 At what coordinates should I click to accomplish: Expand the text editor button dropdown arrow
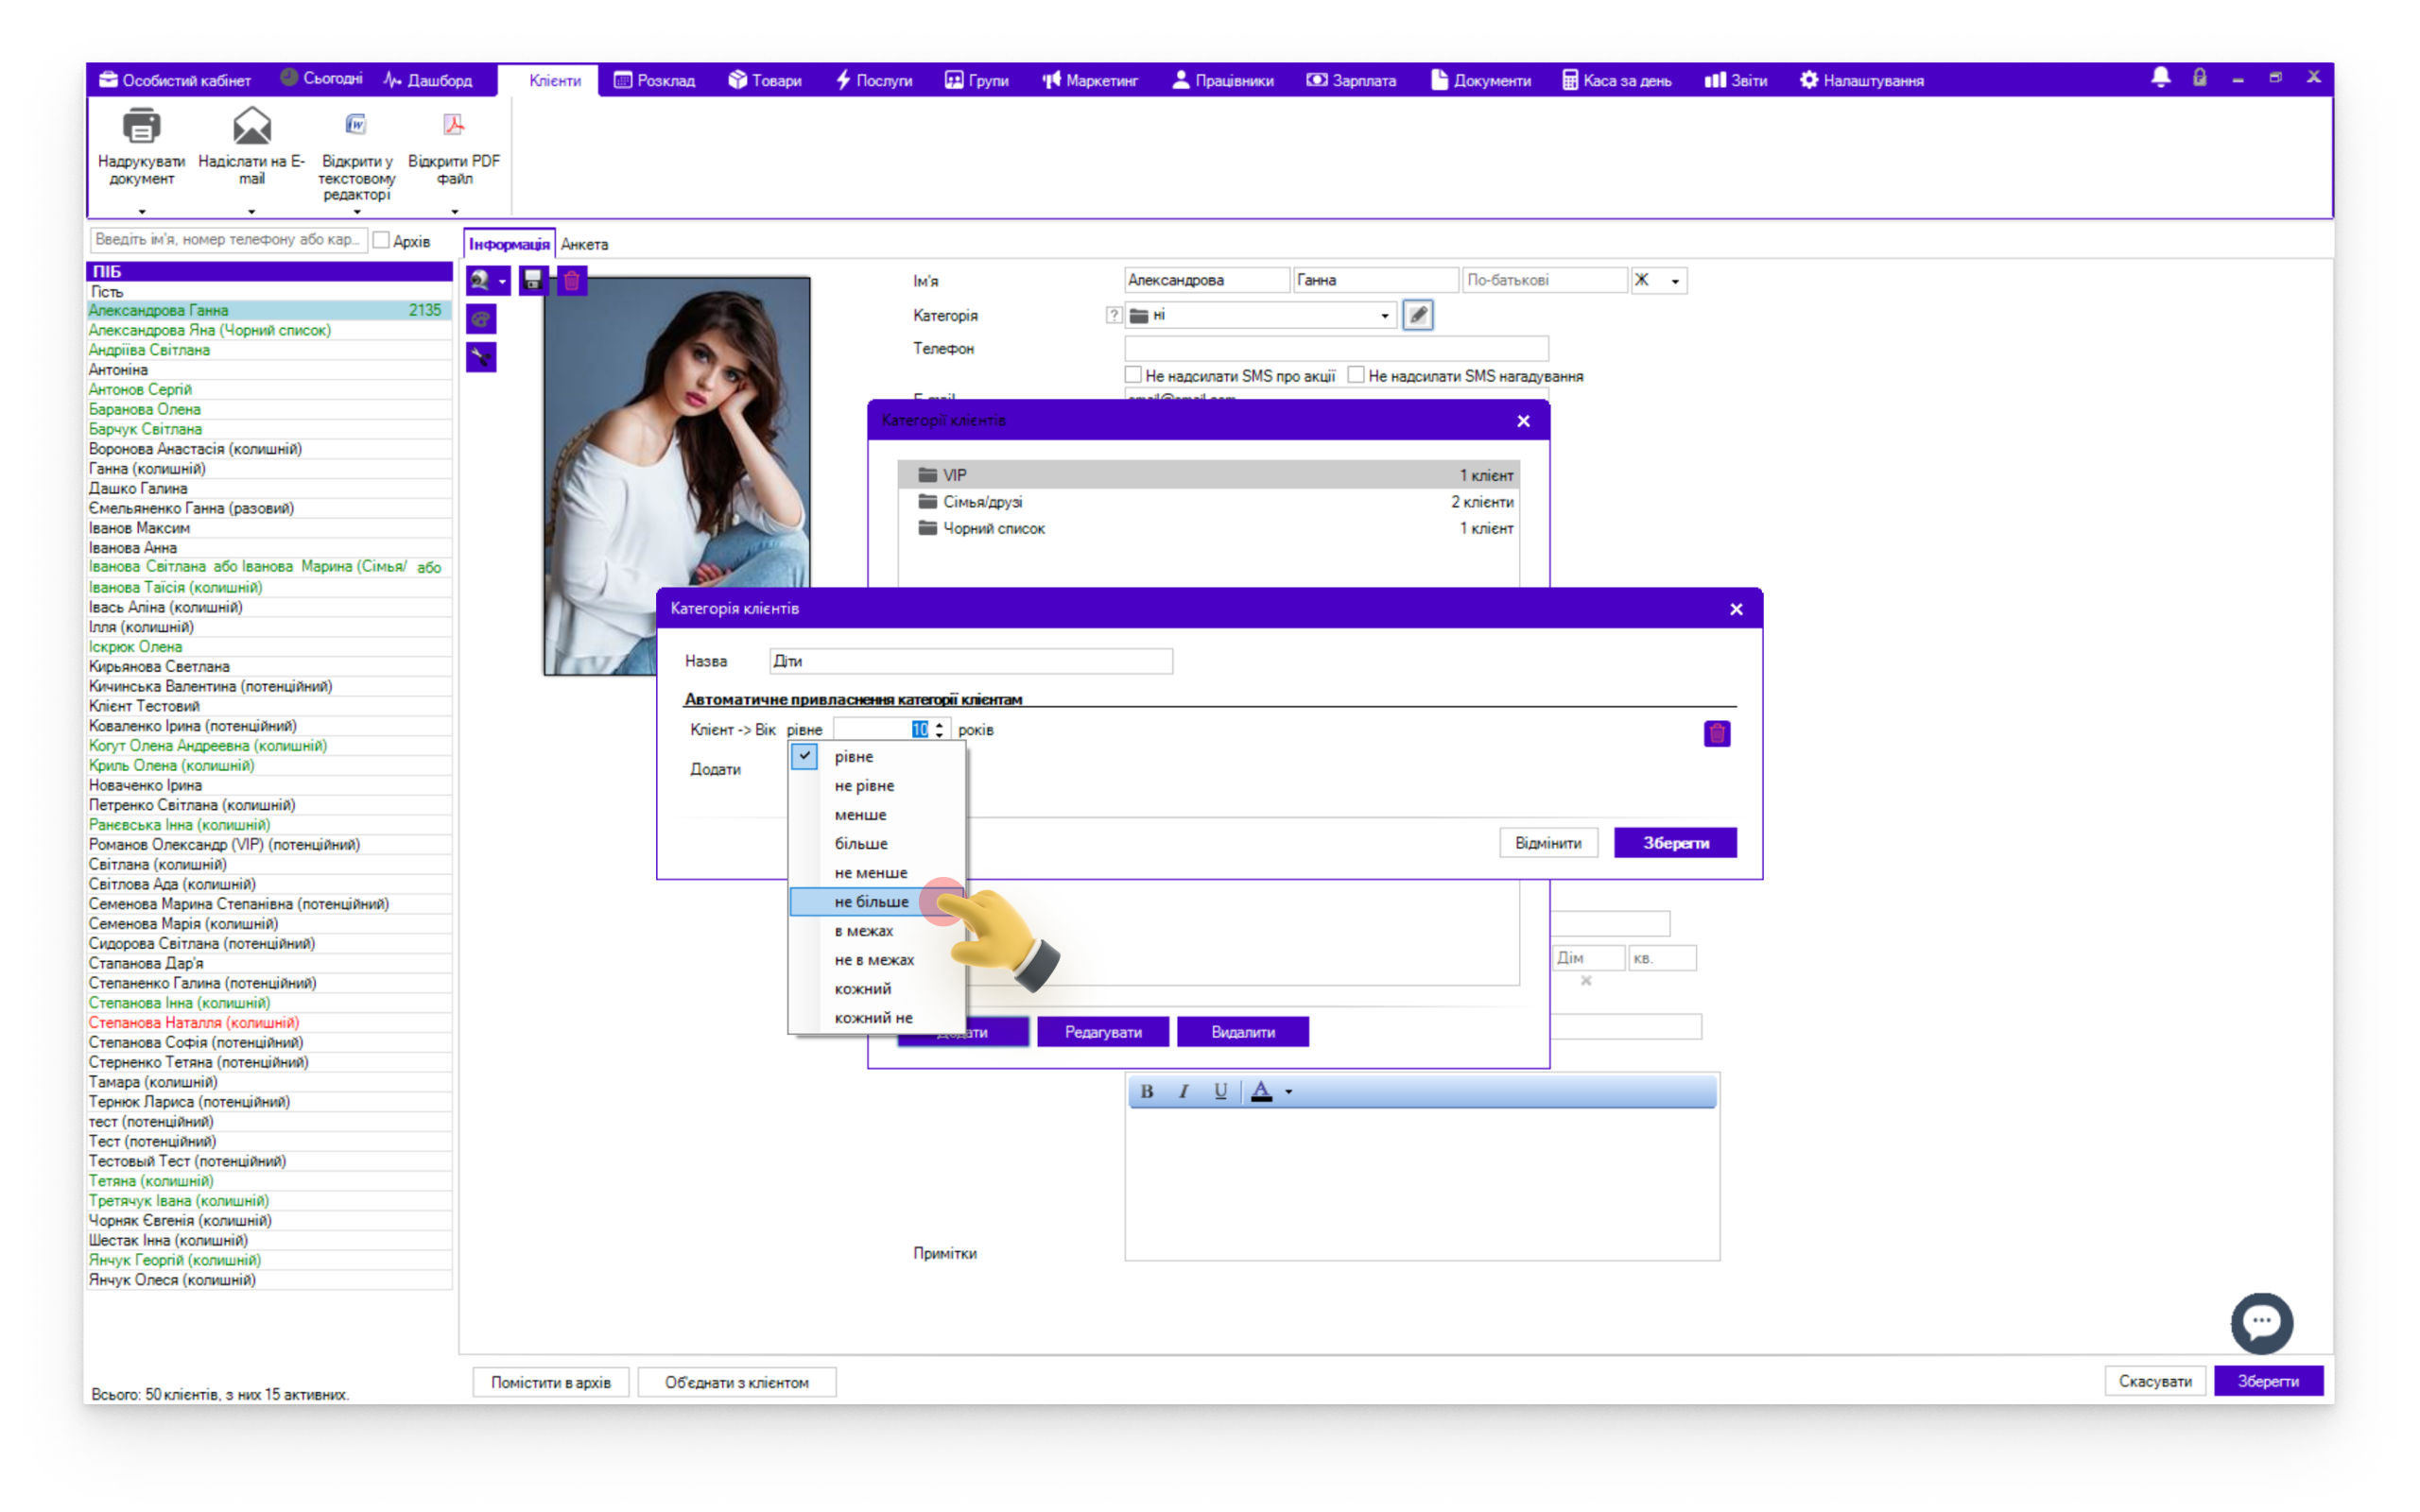(x=356, y=211)
